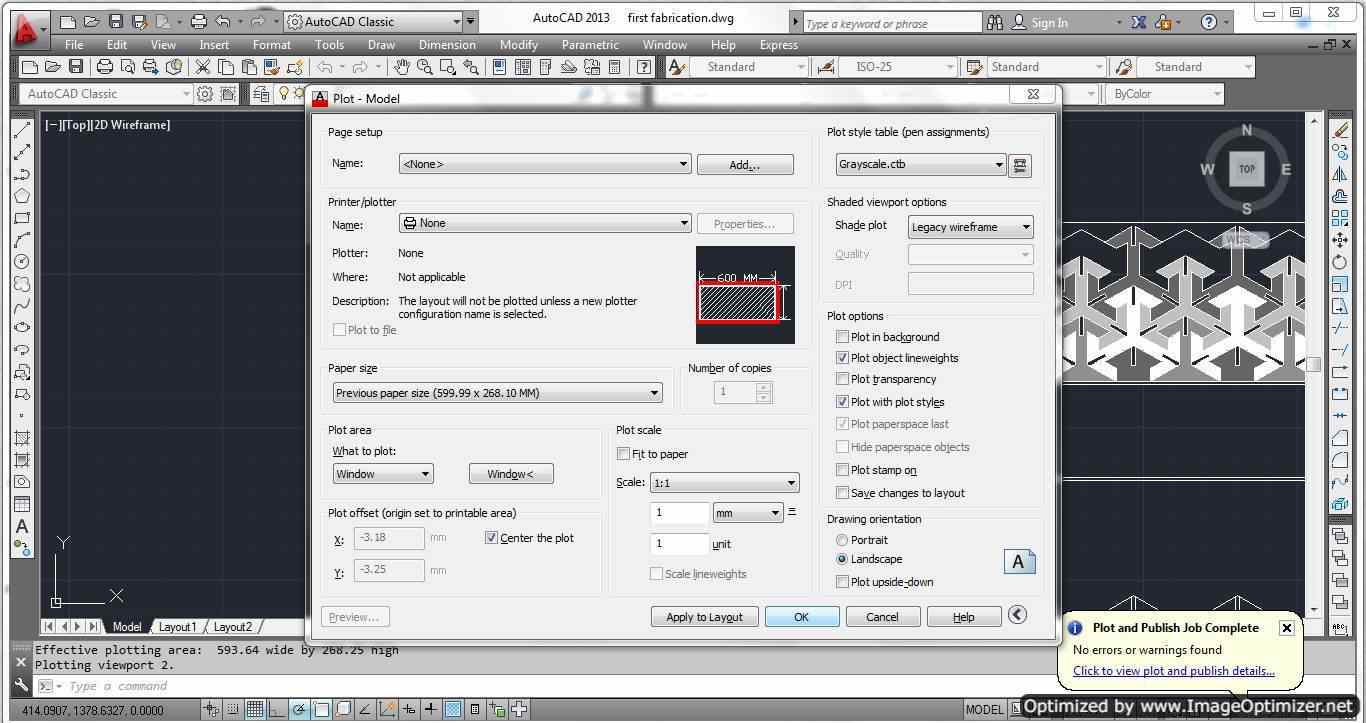Open the File menu
1366x723 pixels.
tap(74, 45)
